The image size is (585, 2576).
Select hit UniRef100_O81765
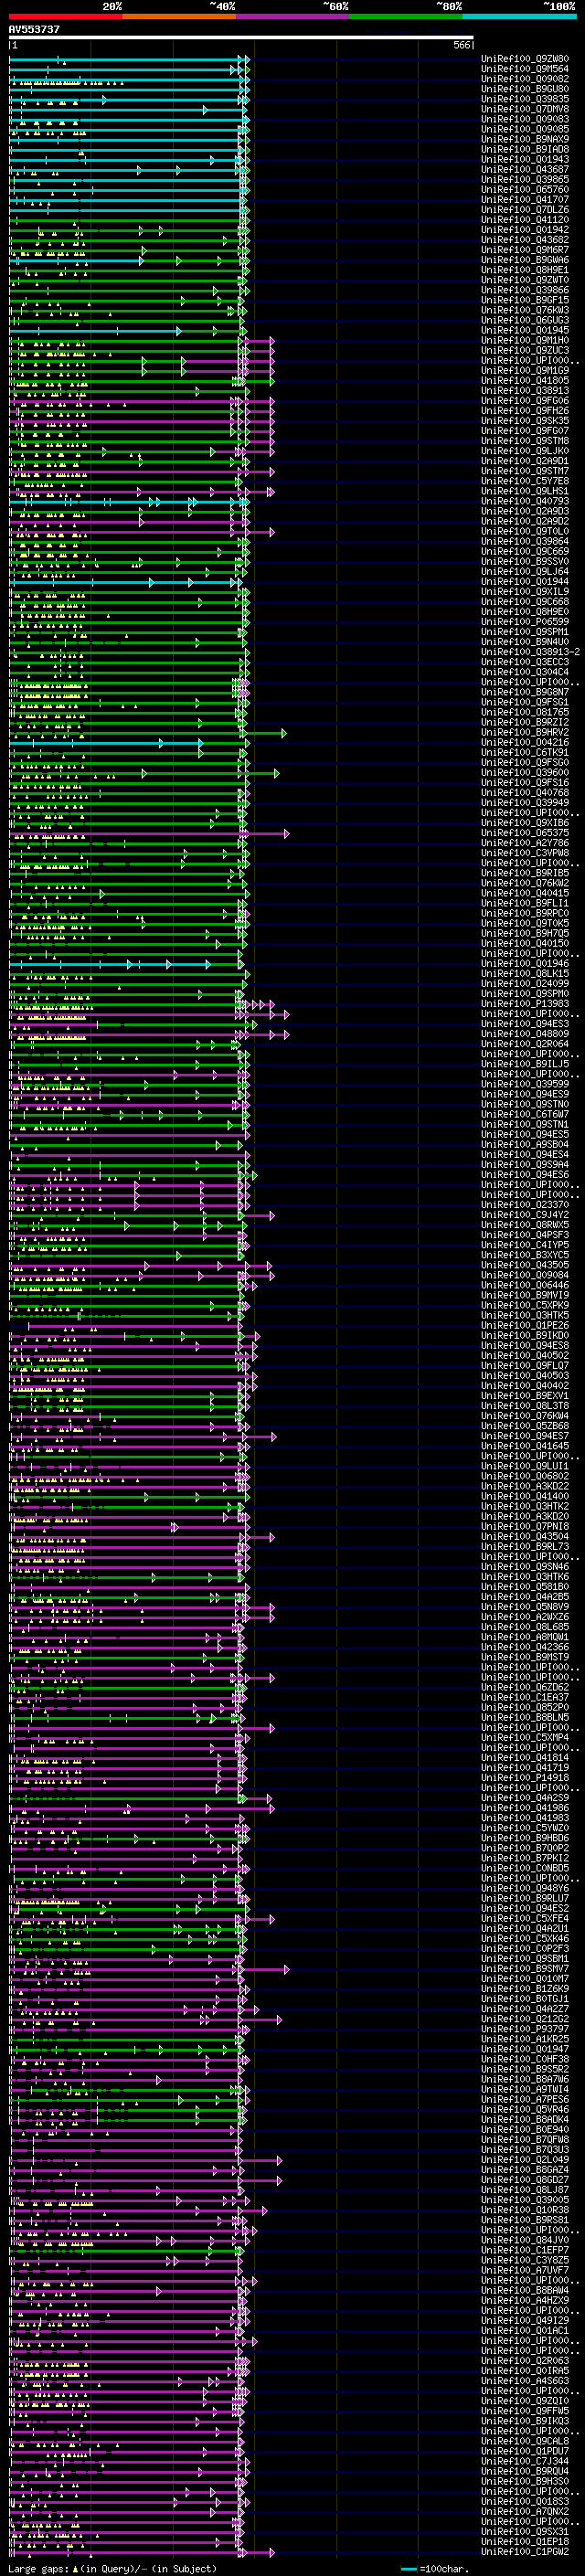point(525,712)
